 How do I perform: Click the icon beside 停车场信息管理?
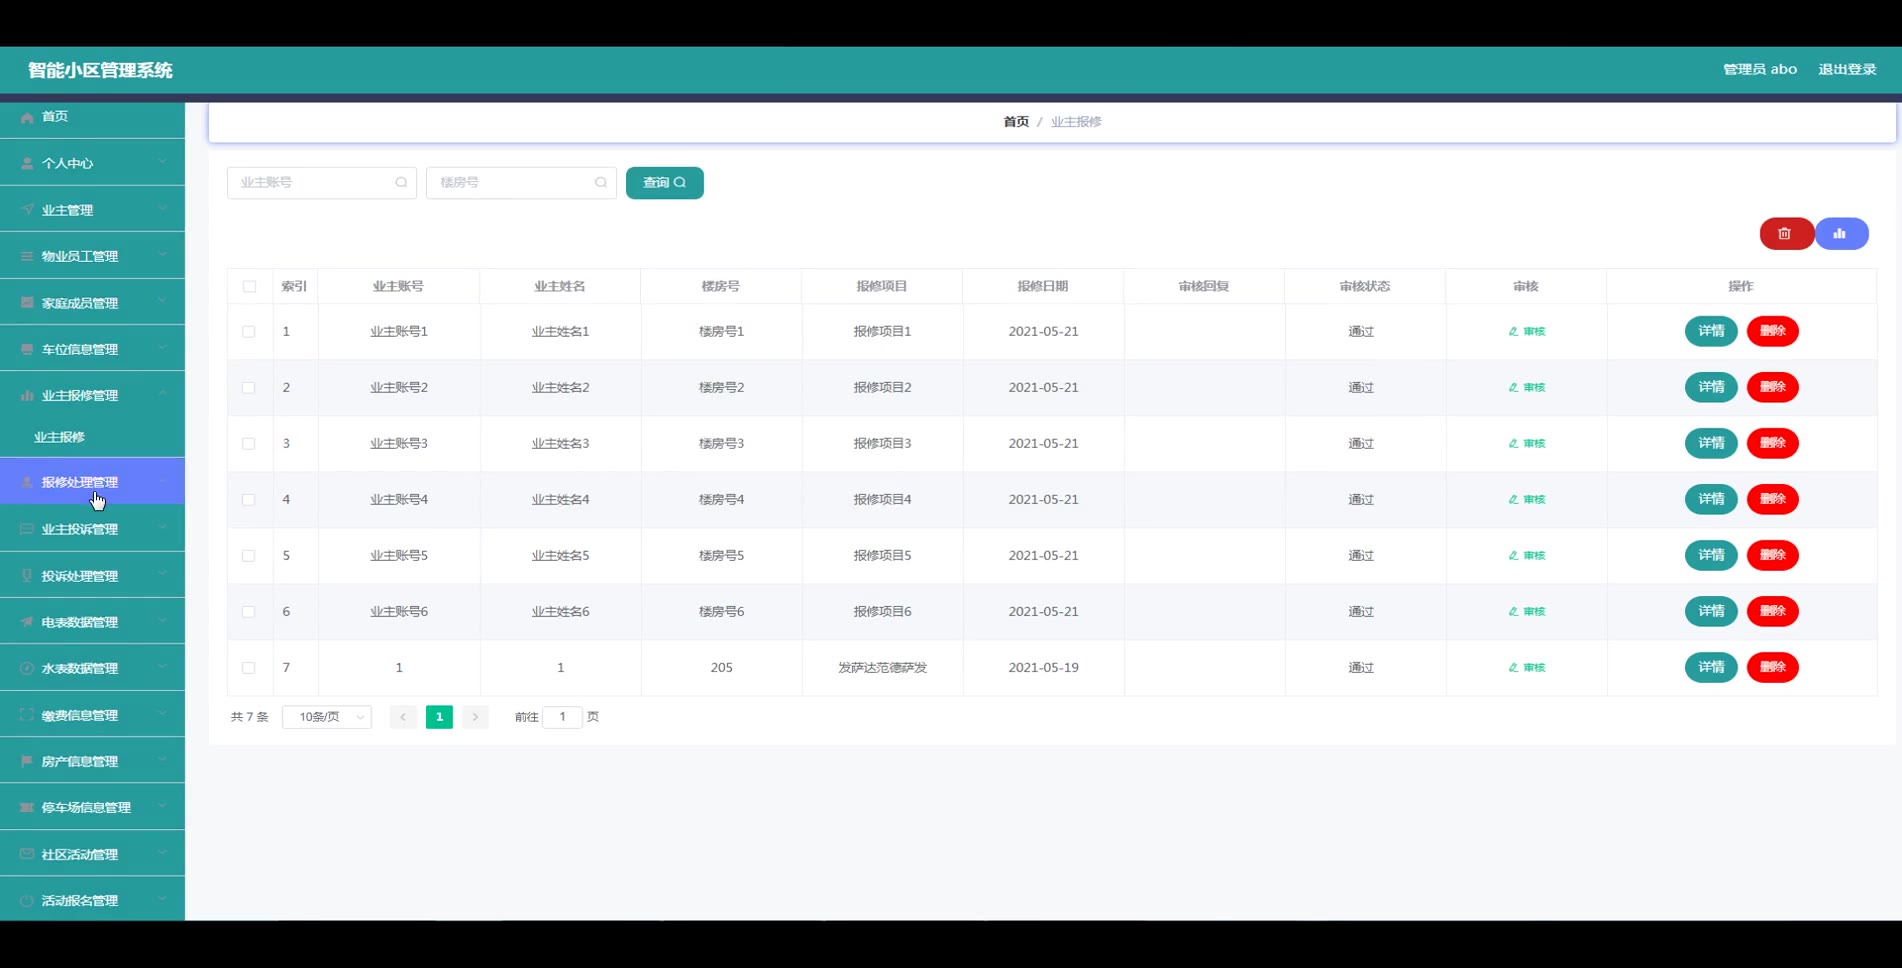click(27, 807)
